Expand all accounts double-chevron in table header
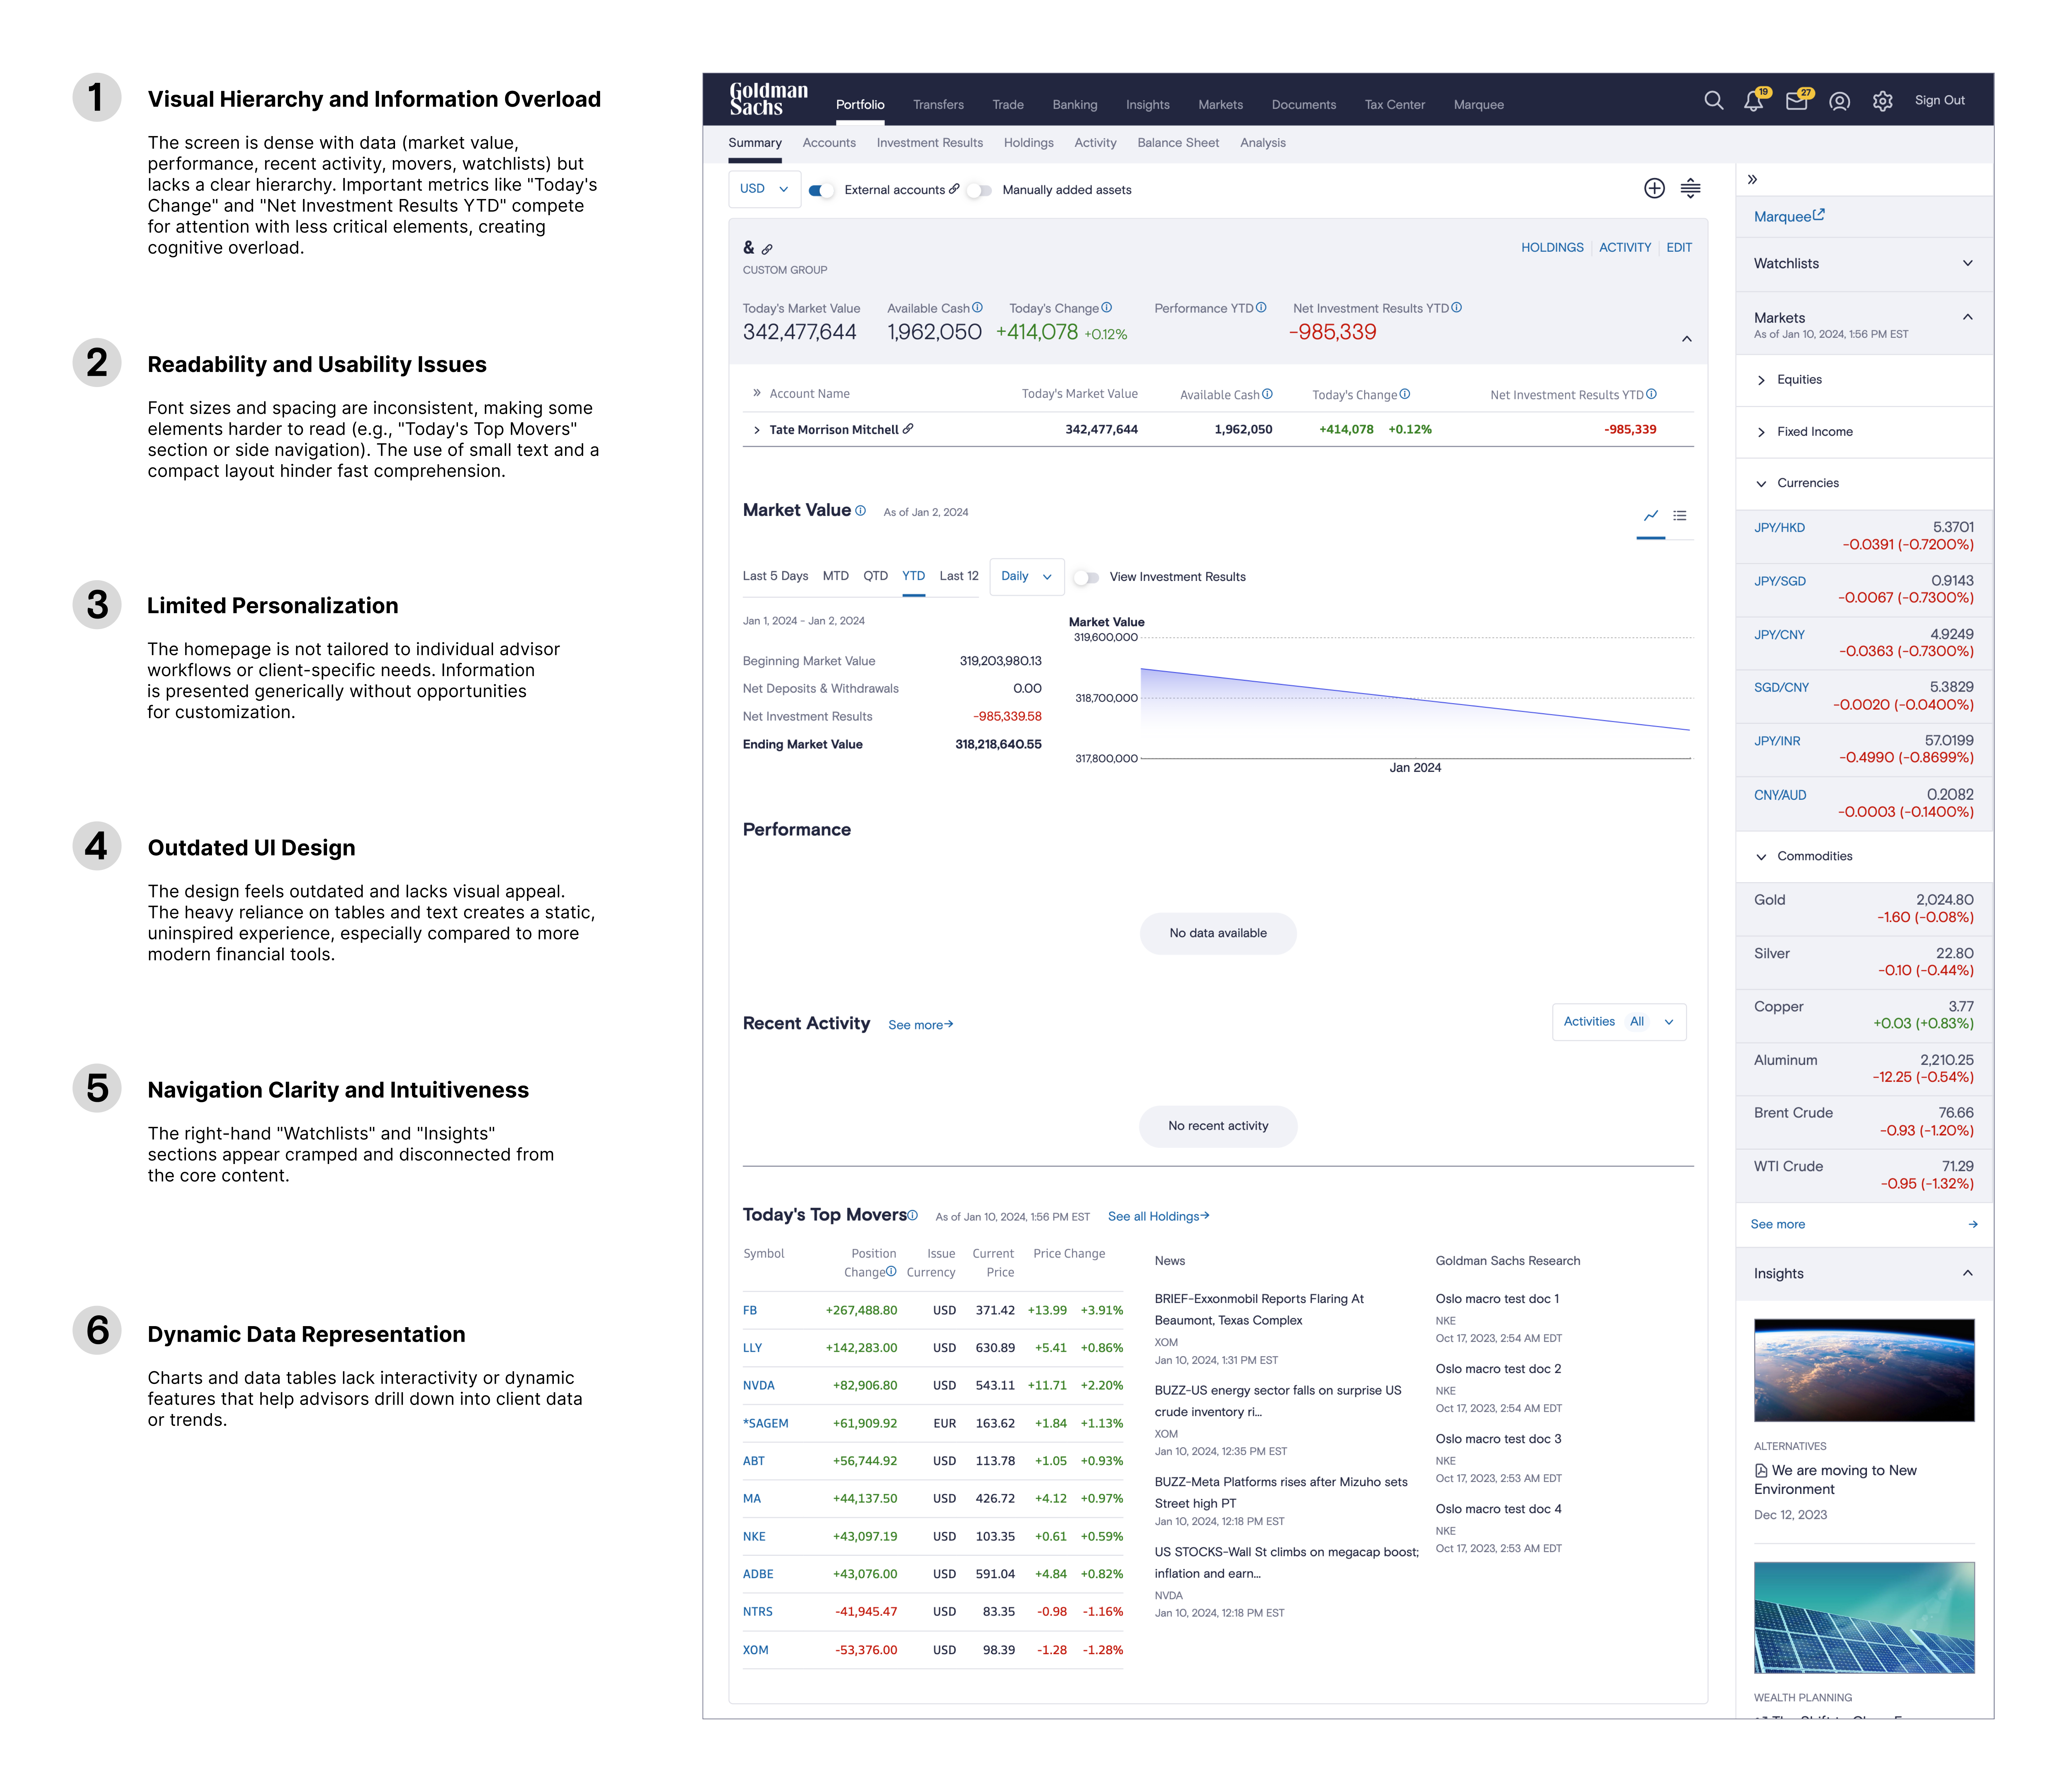The height and width of the screenshot is (1792, 2067). click(x=757, y=393)
